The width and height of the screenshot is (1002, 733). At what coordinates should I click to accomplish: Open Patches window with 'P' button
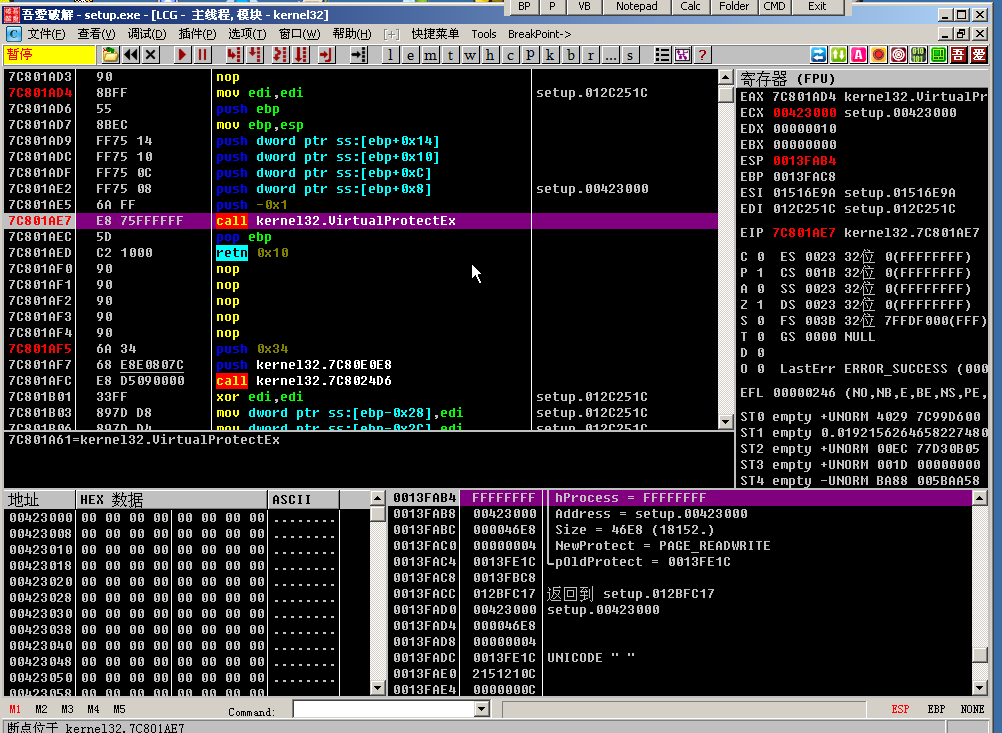pos(530,55)
